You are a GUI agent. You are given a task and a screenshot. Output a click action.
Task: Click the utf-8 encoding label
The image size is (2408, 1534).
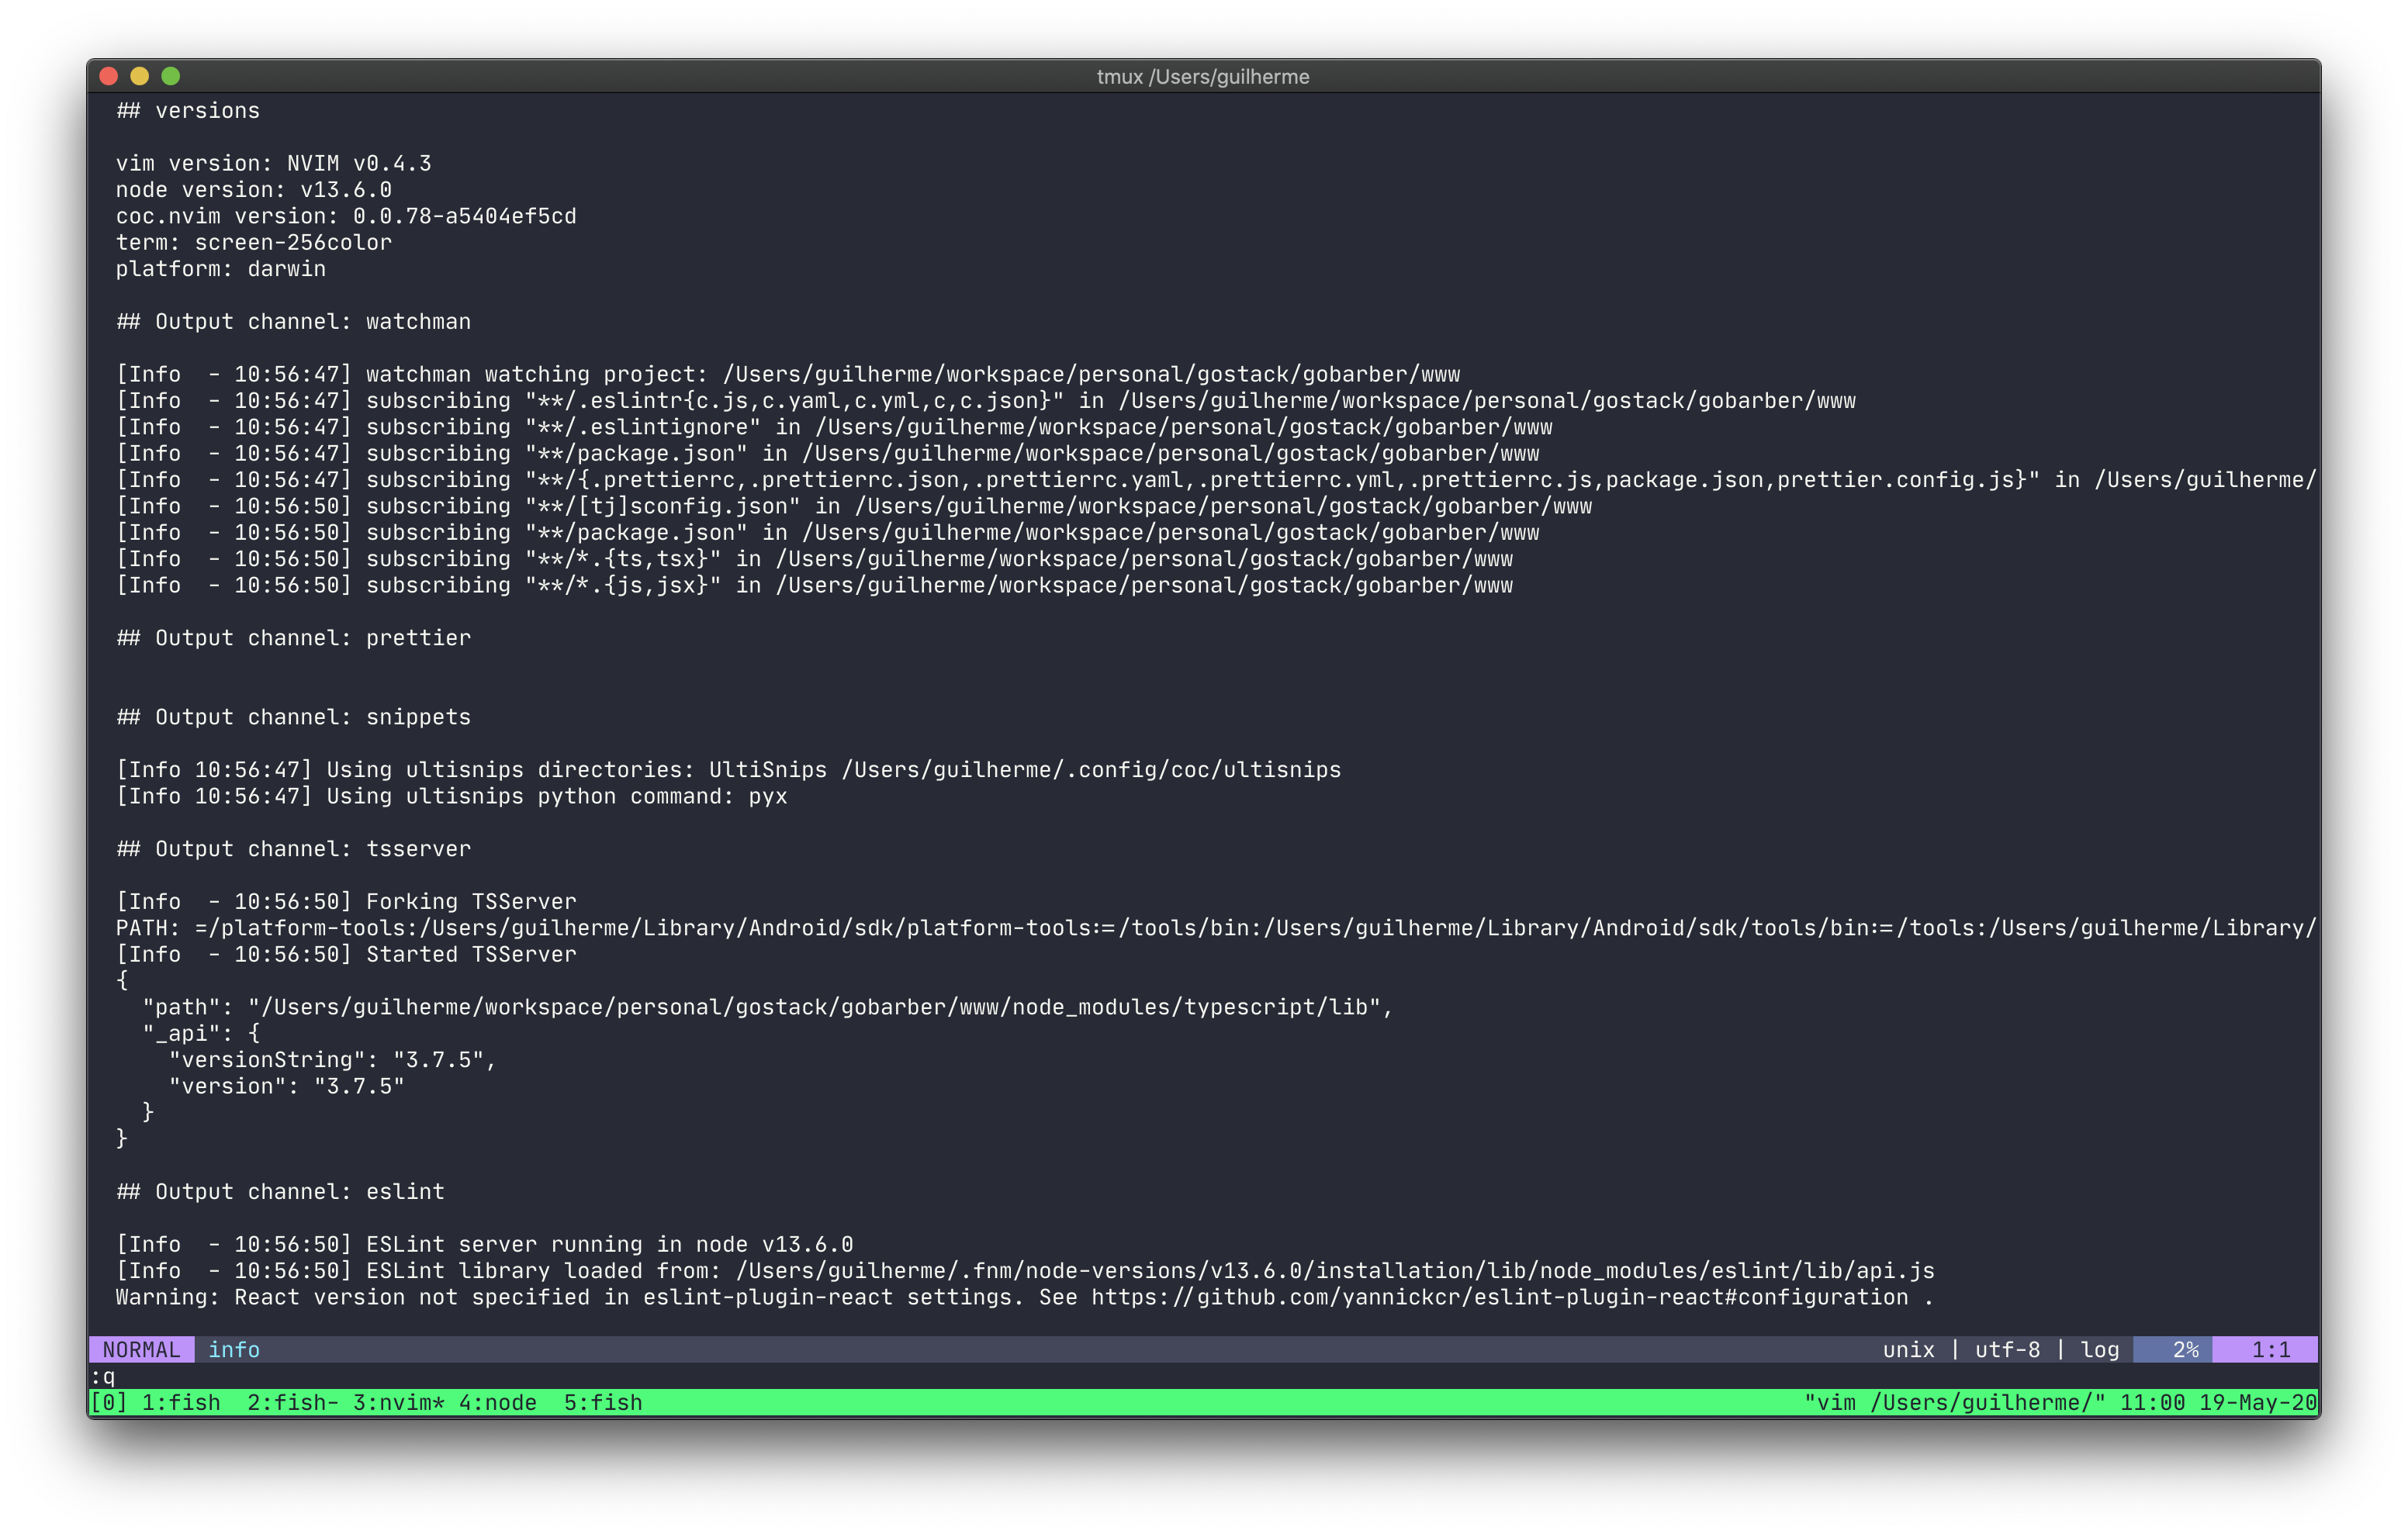point(2007,1349)
